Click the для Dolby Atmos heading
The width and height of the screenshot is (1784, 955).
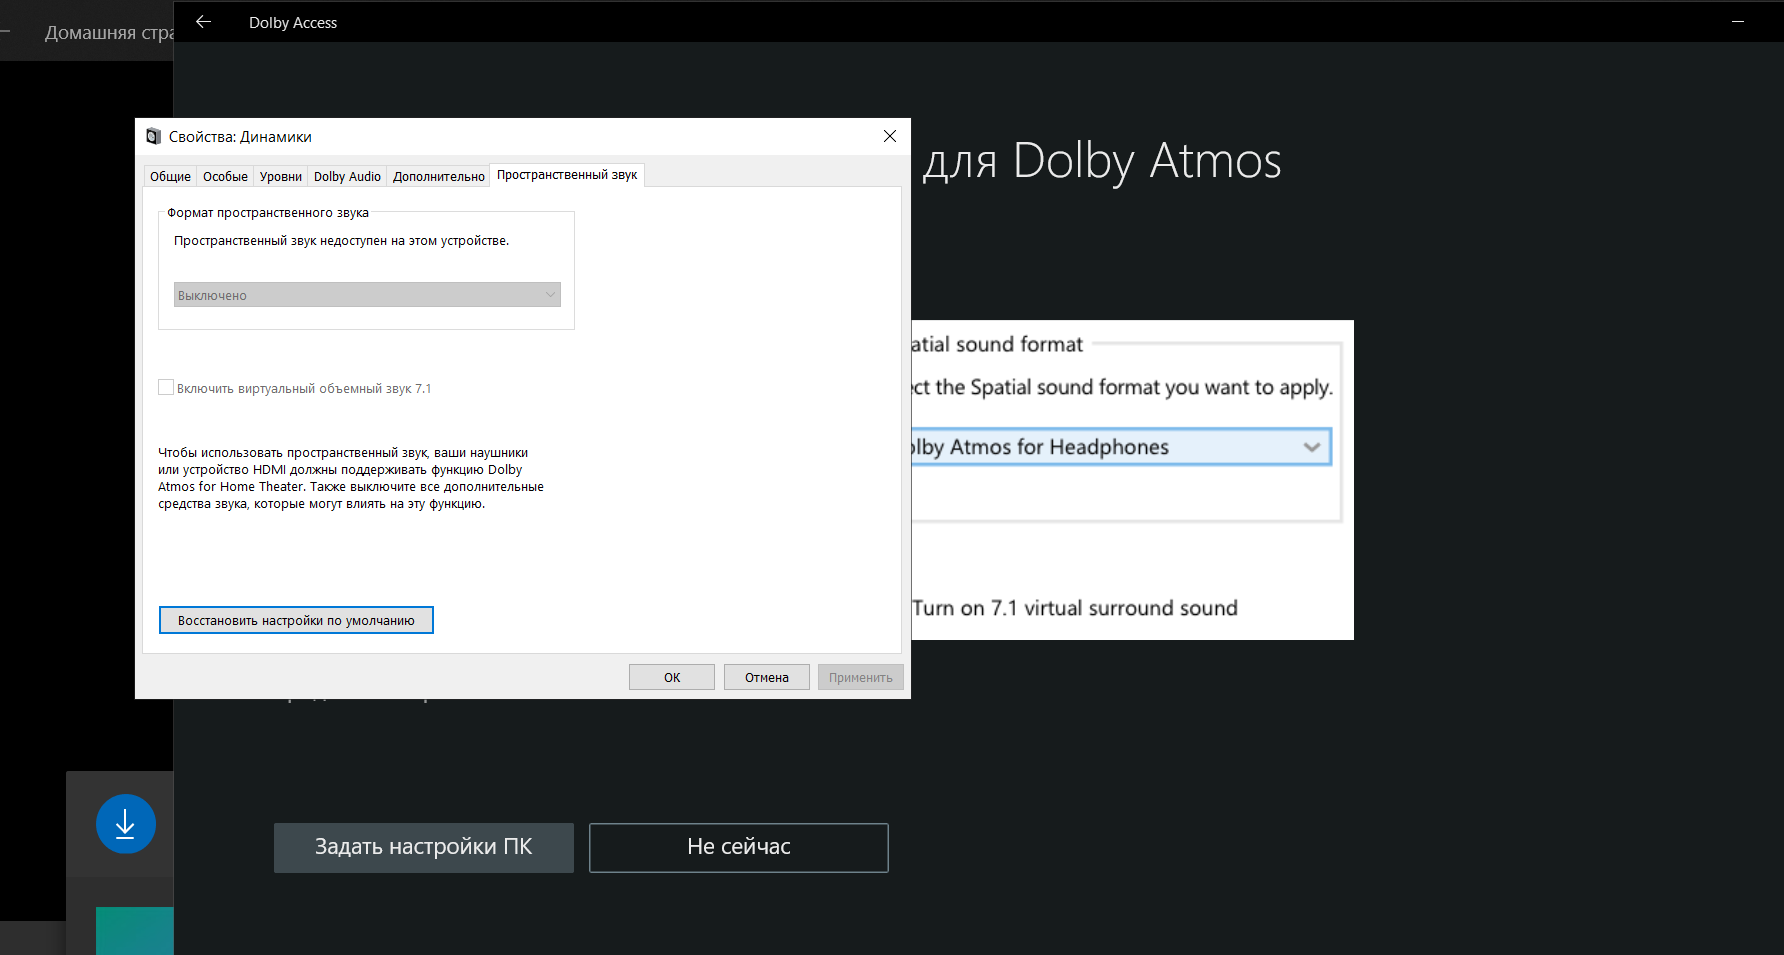1102,160
